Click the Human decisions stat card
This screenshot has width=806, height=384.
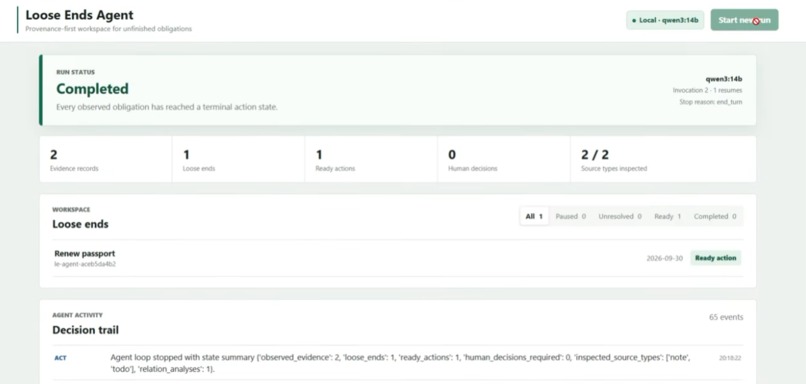click(x=503, y=159)
